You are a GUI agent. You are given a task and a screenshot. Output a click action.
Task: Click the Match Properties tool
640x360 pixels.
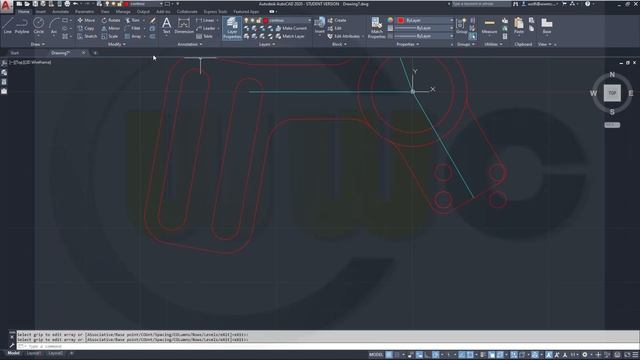376,28
